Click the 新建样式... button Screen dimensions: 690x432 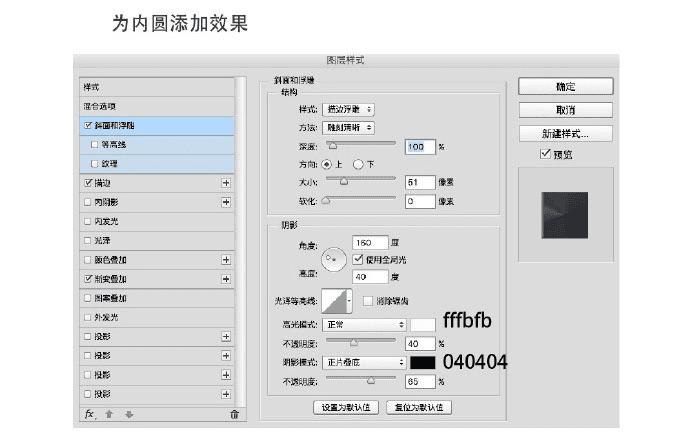pos(565,134)
